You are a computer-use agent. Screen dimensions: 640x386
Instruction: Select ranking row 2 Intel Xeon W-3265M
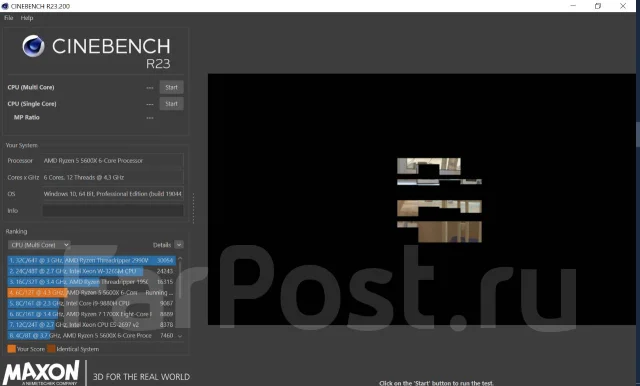click(x=91, y=271)
